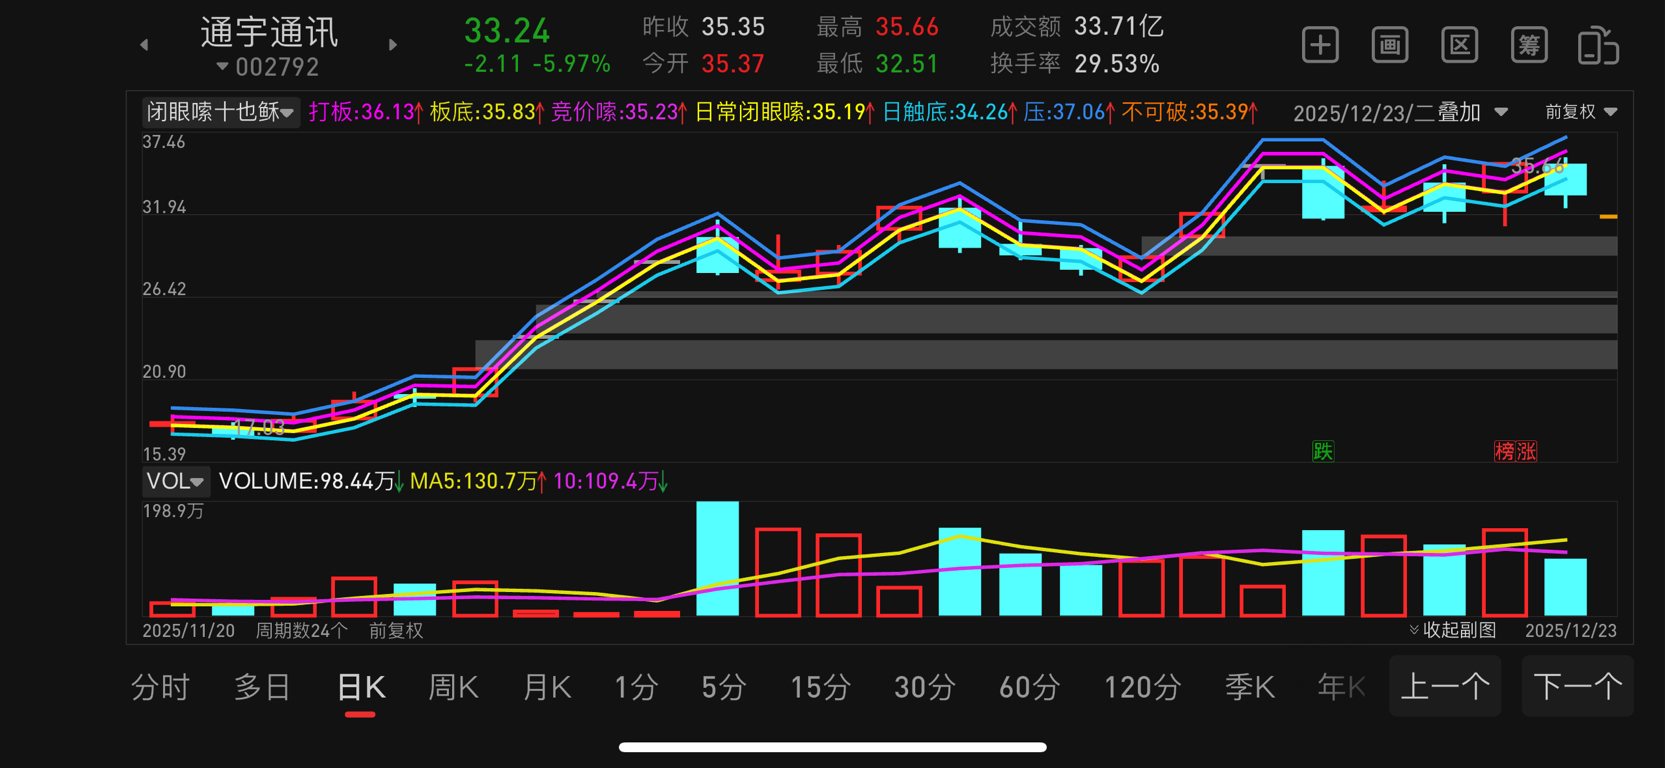Select the 季K quarterly tab
Viewport: 1665px width, 769px height.
[x=1250, y=687]
